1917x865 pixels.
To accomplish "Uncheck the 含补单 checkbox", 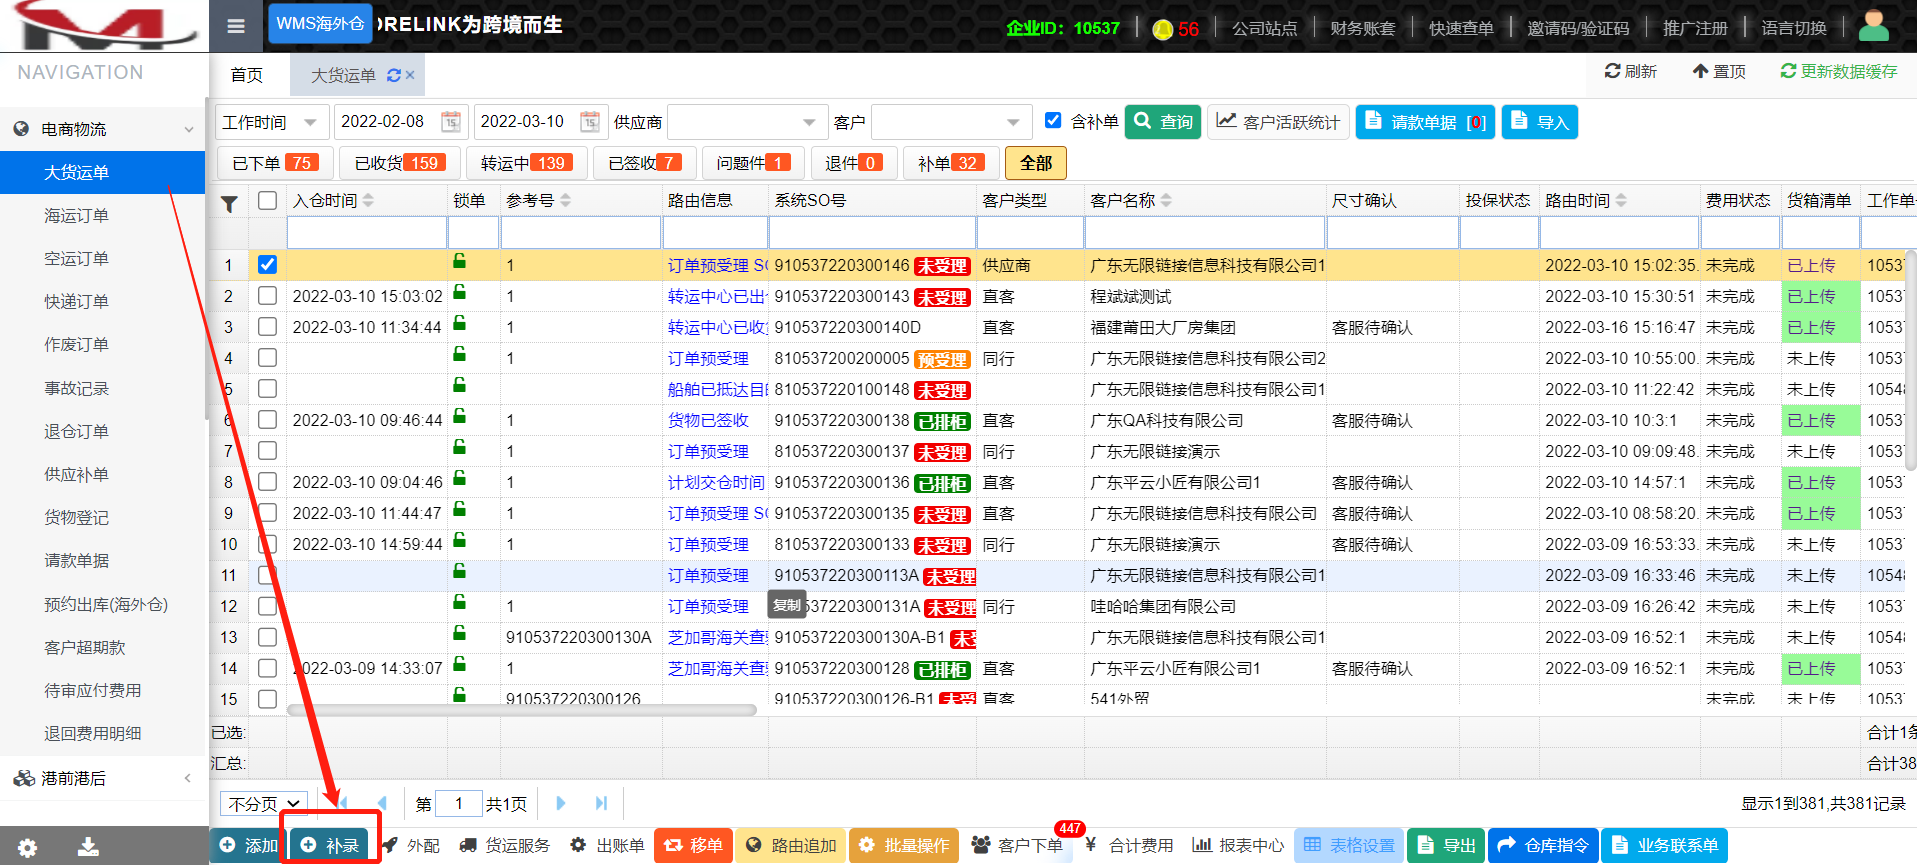I will (1053, 121).
